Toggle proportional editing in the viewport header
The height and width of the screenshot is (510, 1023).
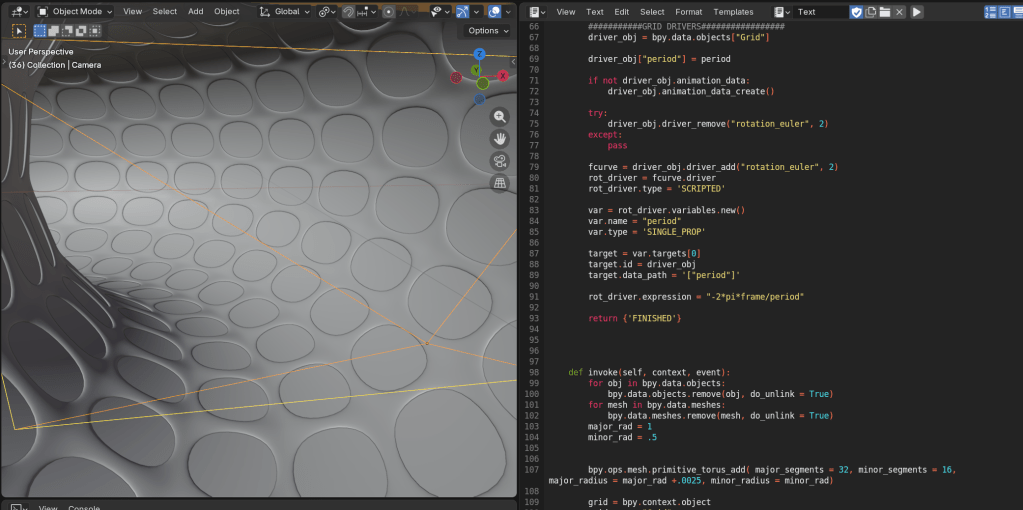[x=389, y=12]
